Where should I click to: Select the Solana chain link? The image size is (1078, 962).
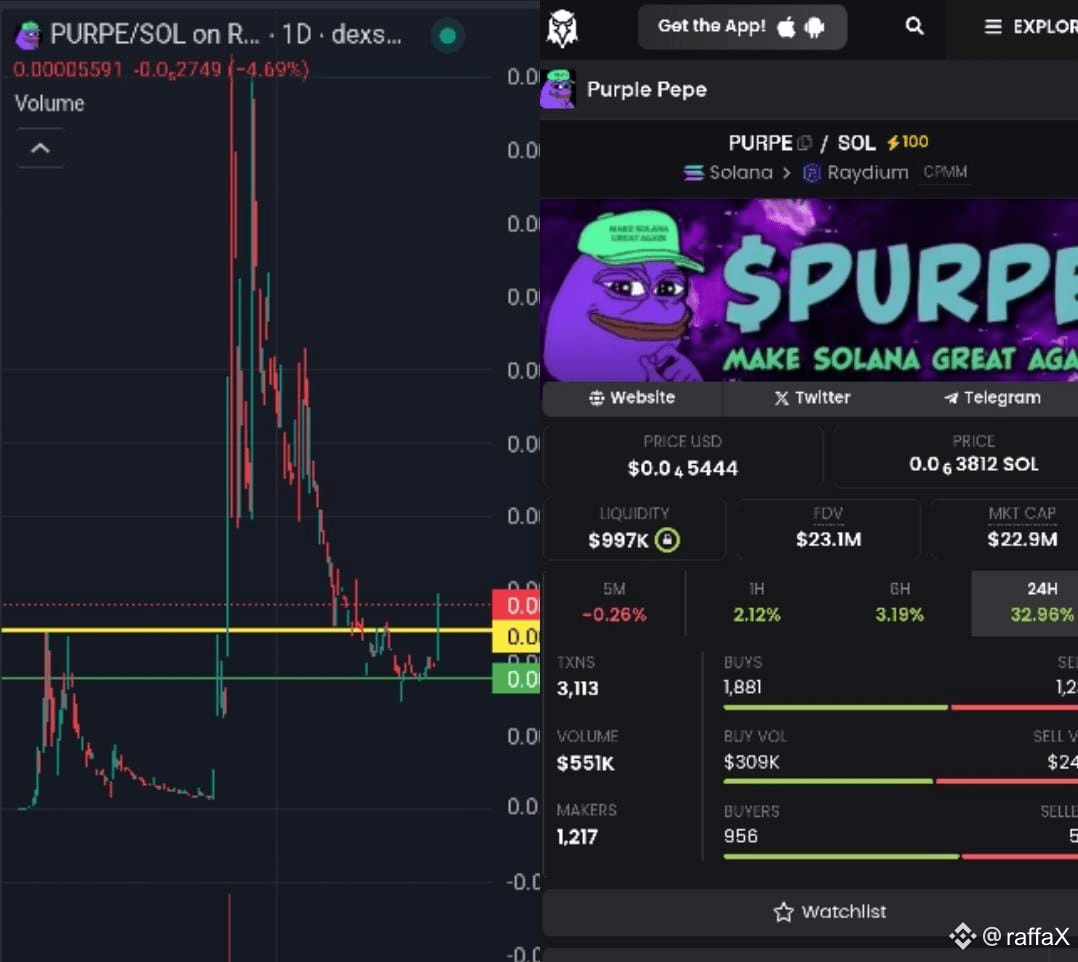(x=729, y=173)
